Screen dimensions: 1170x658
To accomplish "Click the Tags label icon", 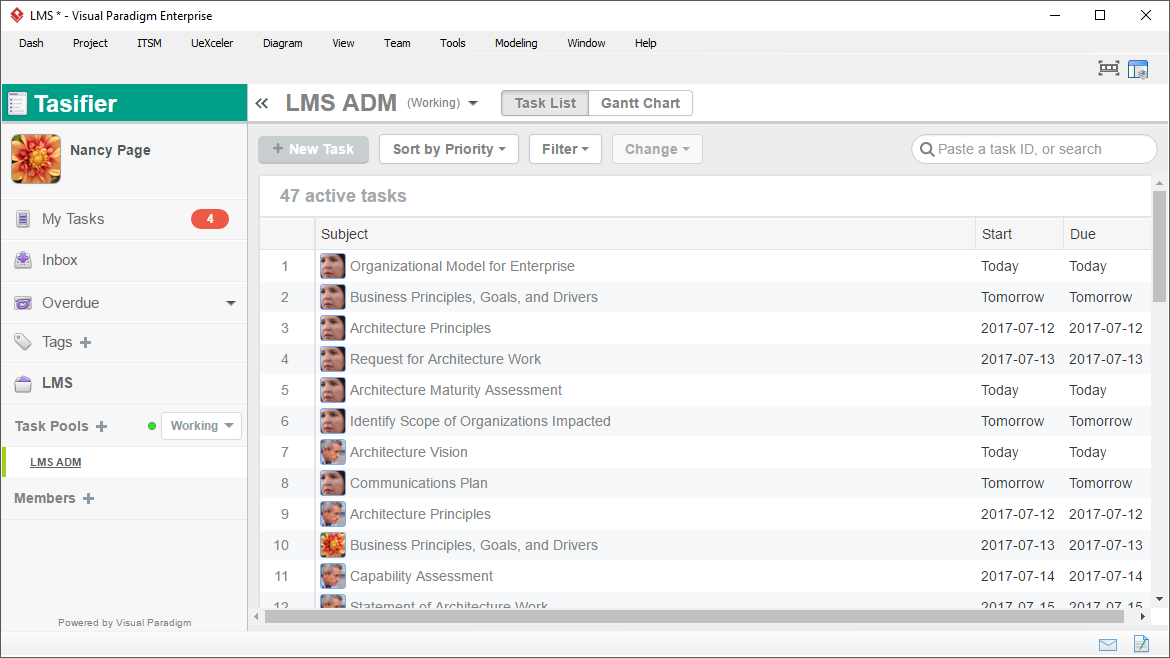I will (x=23, y=342).
